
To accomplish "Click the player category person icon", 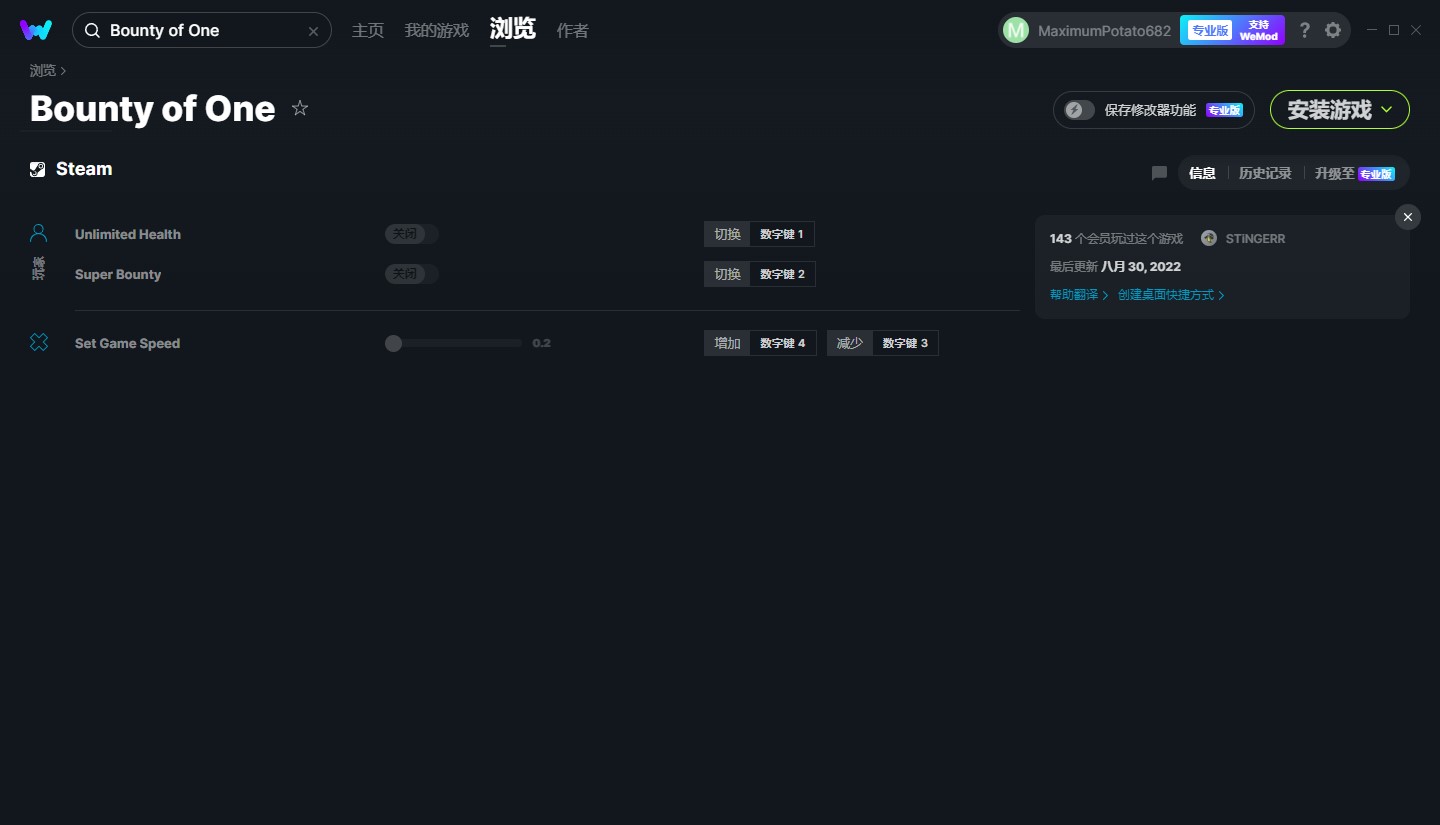I will coord(38,233).
